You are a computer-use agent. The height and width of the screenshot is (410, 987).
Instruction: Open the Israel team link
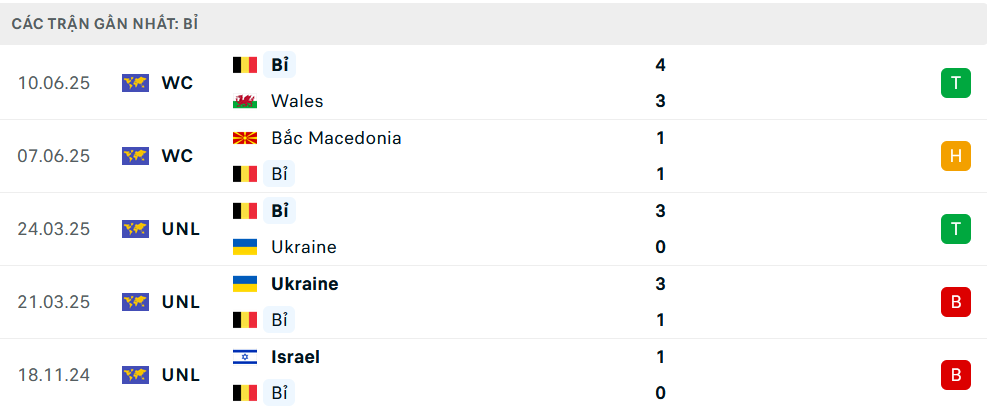295,357
